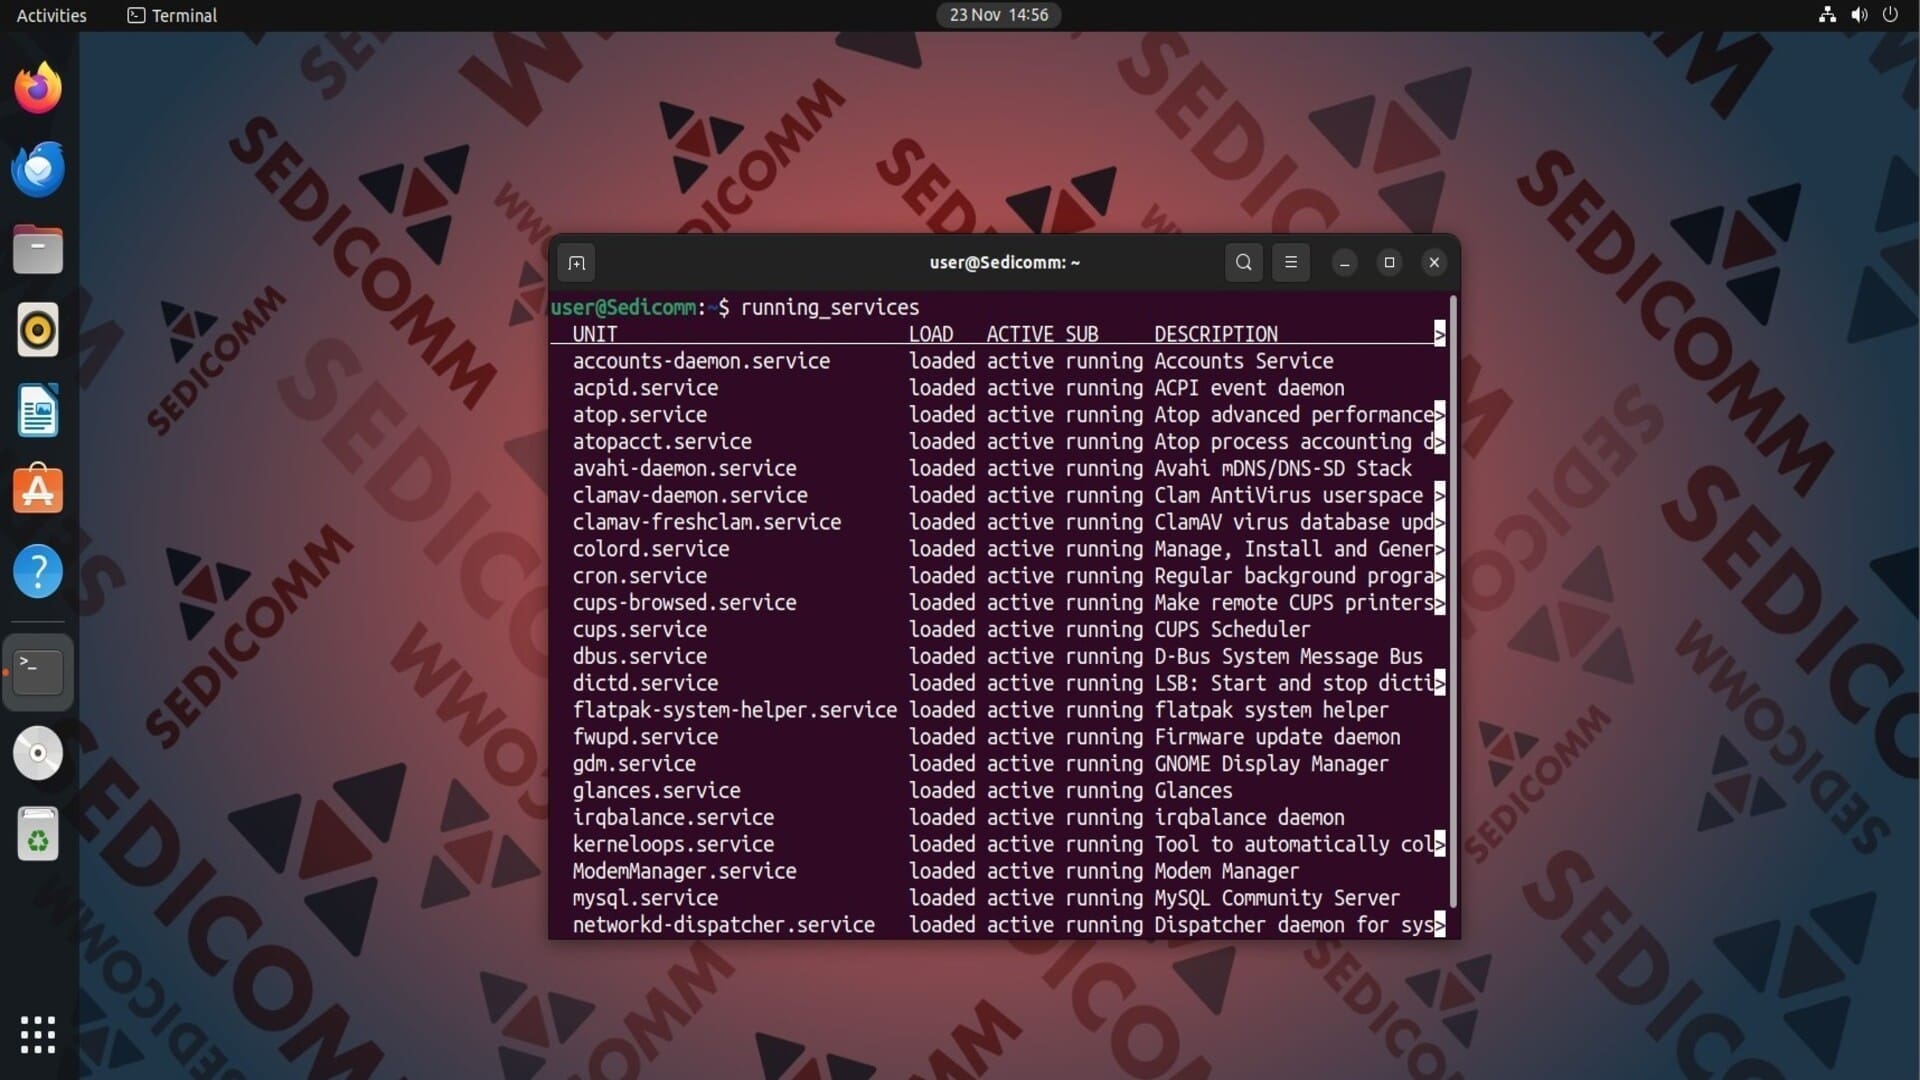Open the clock showing 23 Nov 14:56
Image resolution: width=1920 pixels, height=1080 pixels.
click(998, 15)
